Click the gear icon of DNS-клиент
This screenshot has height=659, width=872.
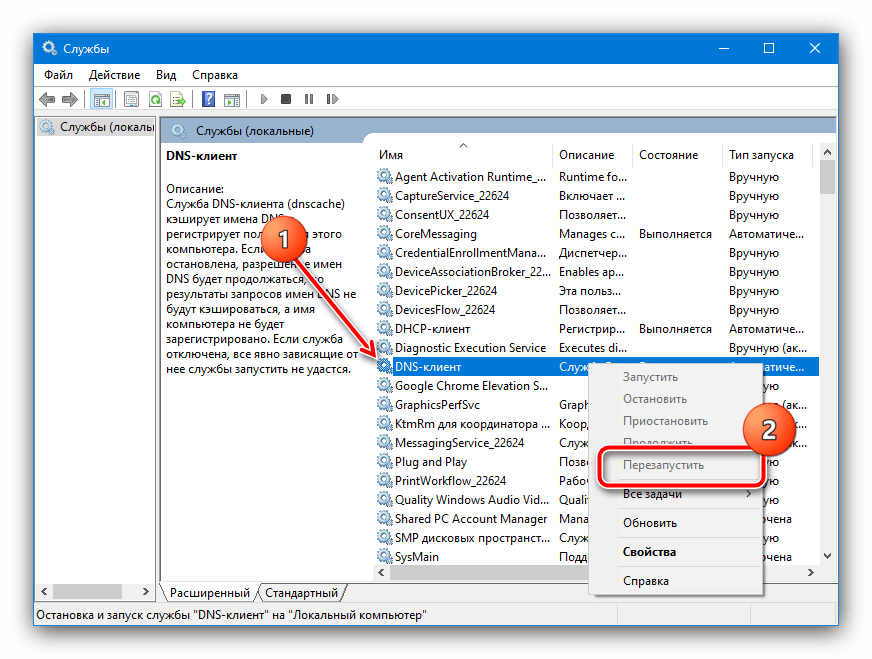384,366
